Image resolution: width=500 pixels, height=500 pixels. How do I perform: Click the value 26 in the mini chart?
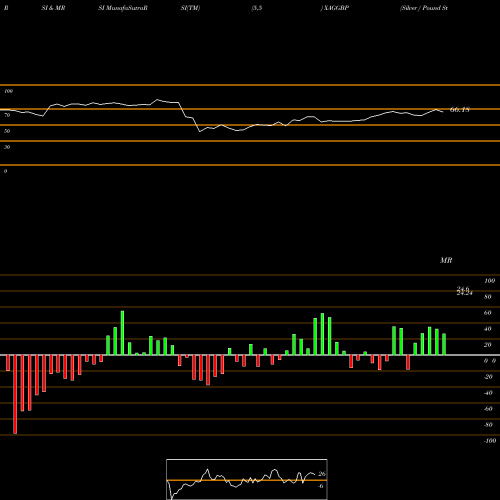pos(322,474)
